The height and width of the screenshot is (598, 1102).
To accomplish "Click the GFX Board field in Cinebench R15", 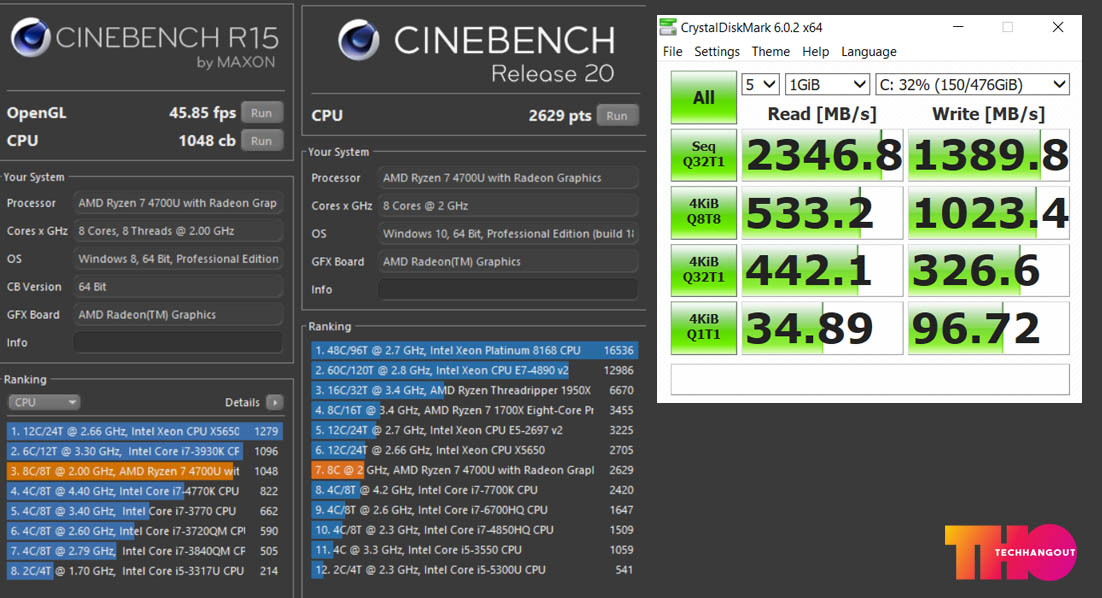I will 178,315.
